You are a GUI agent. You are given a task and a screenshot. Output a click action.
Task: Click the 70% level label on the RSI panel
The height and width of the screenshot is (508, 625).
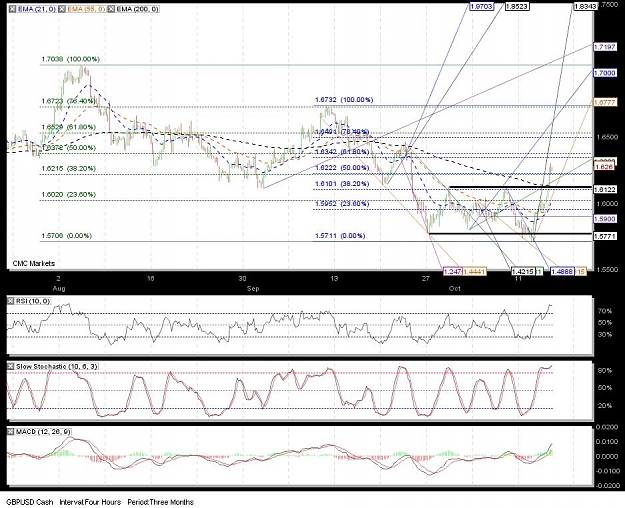pyautogui.click(x=605, y=311)
